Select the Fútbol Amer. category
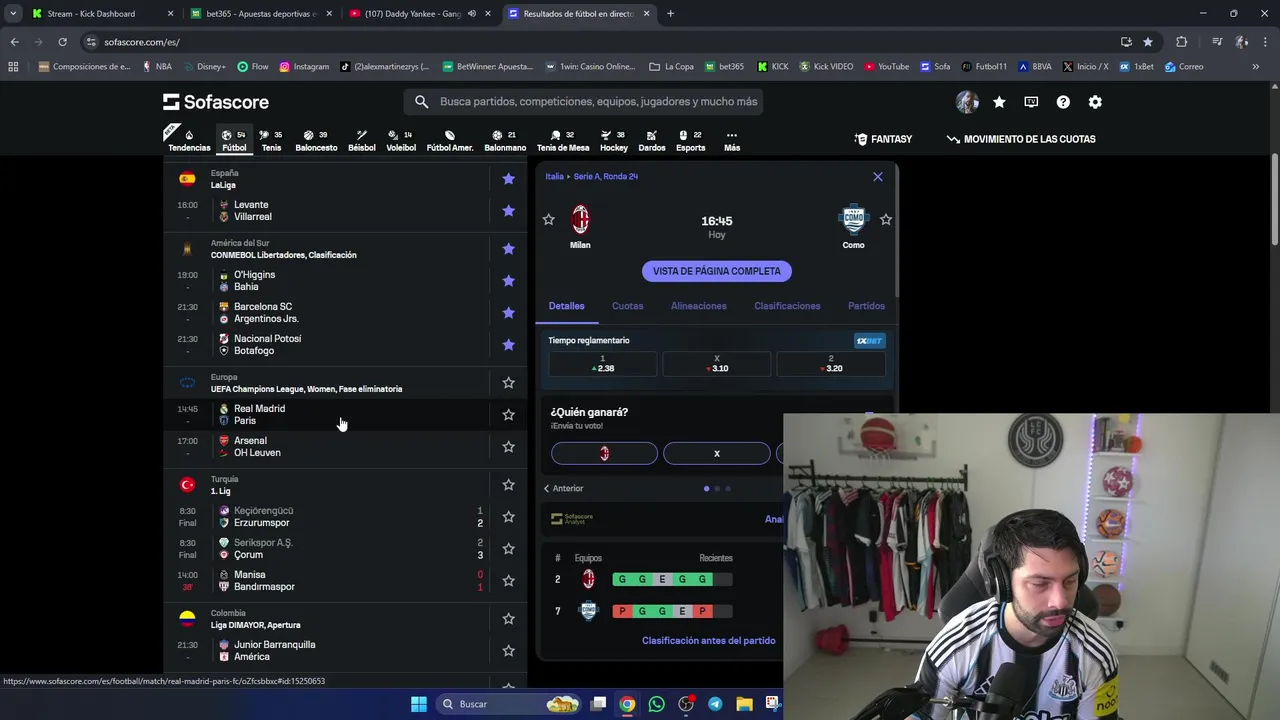 pos(450,140)
